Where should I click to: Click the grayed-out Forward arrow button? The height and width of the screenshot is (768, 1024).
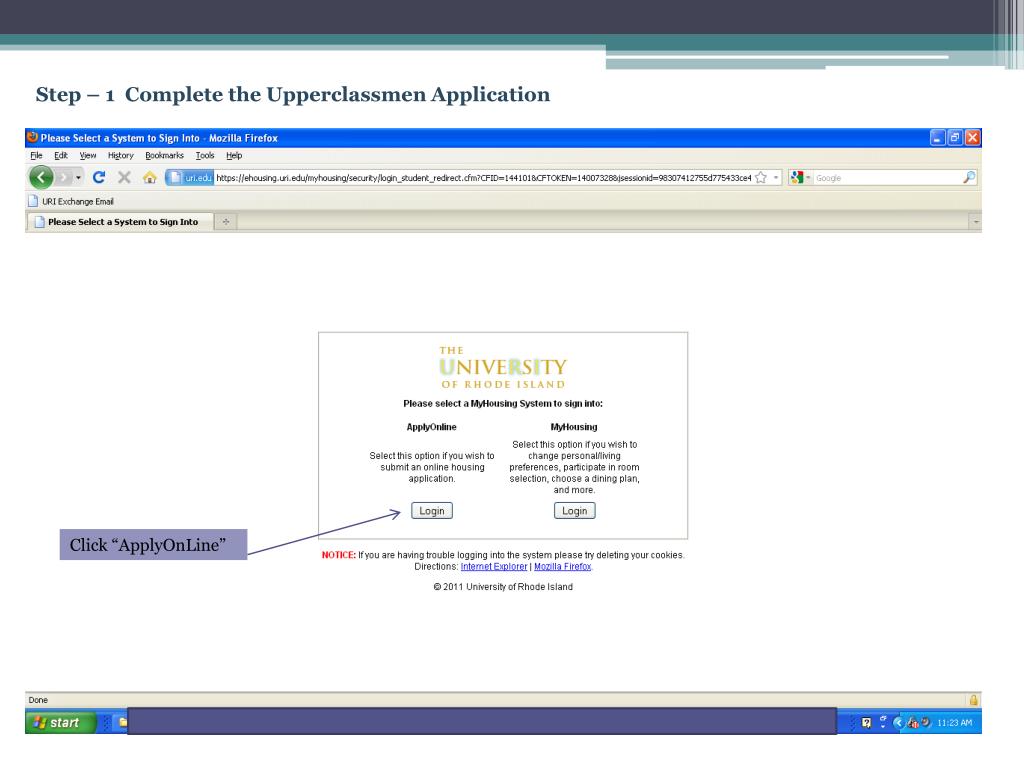pos(63,178)
